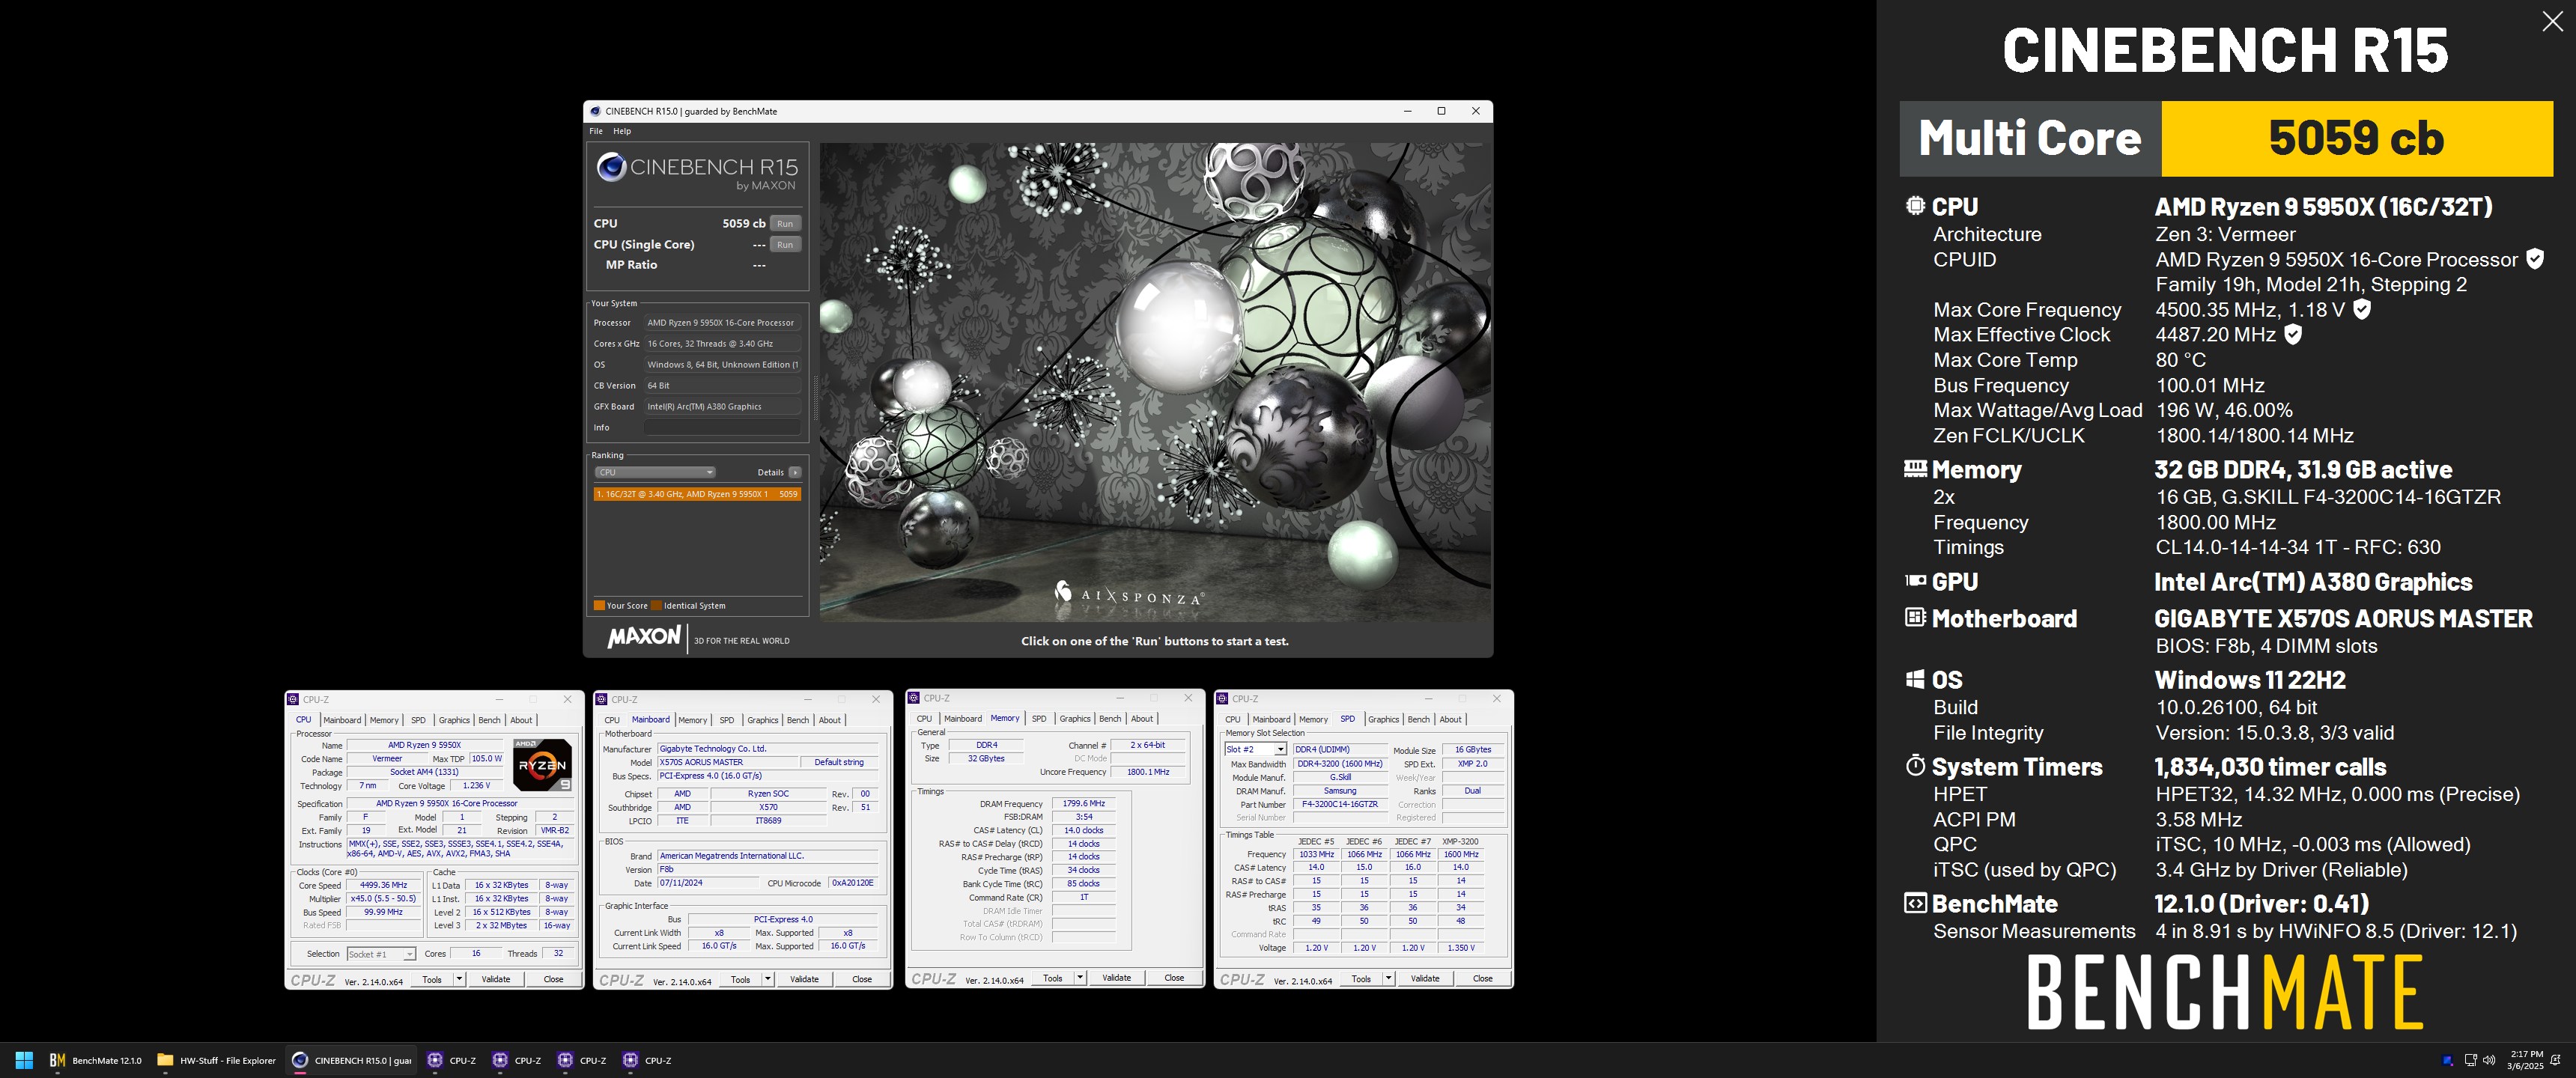Open HW-Stuff File Explorer from taskbar

pos(217,1060)
